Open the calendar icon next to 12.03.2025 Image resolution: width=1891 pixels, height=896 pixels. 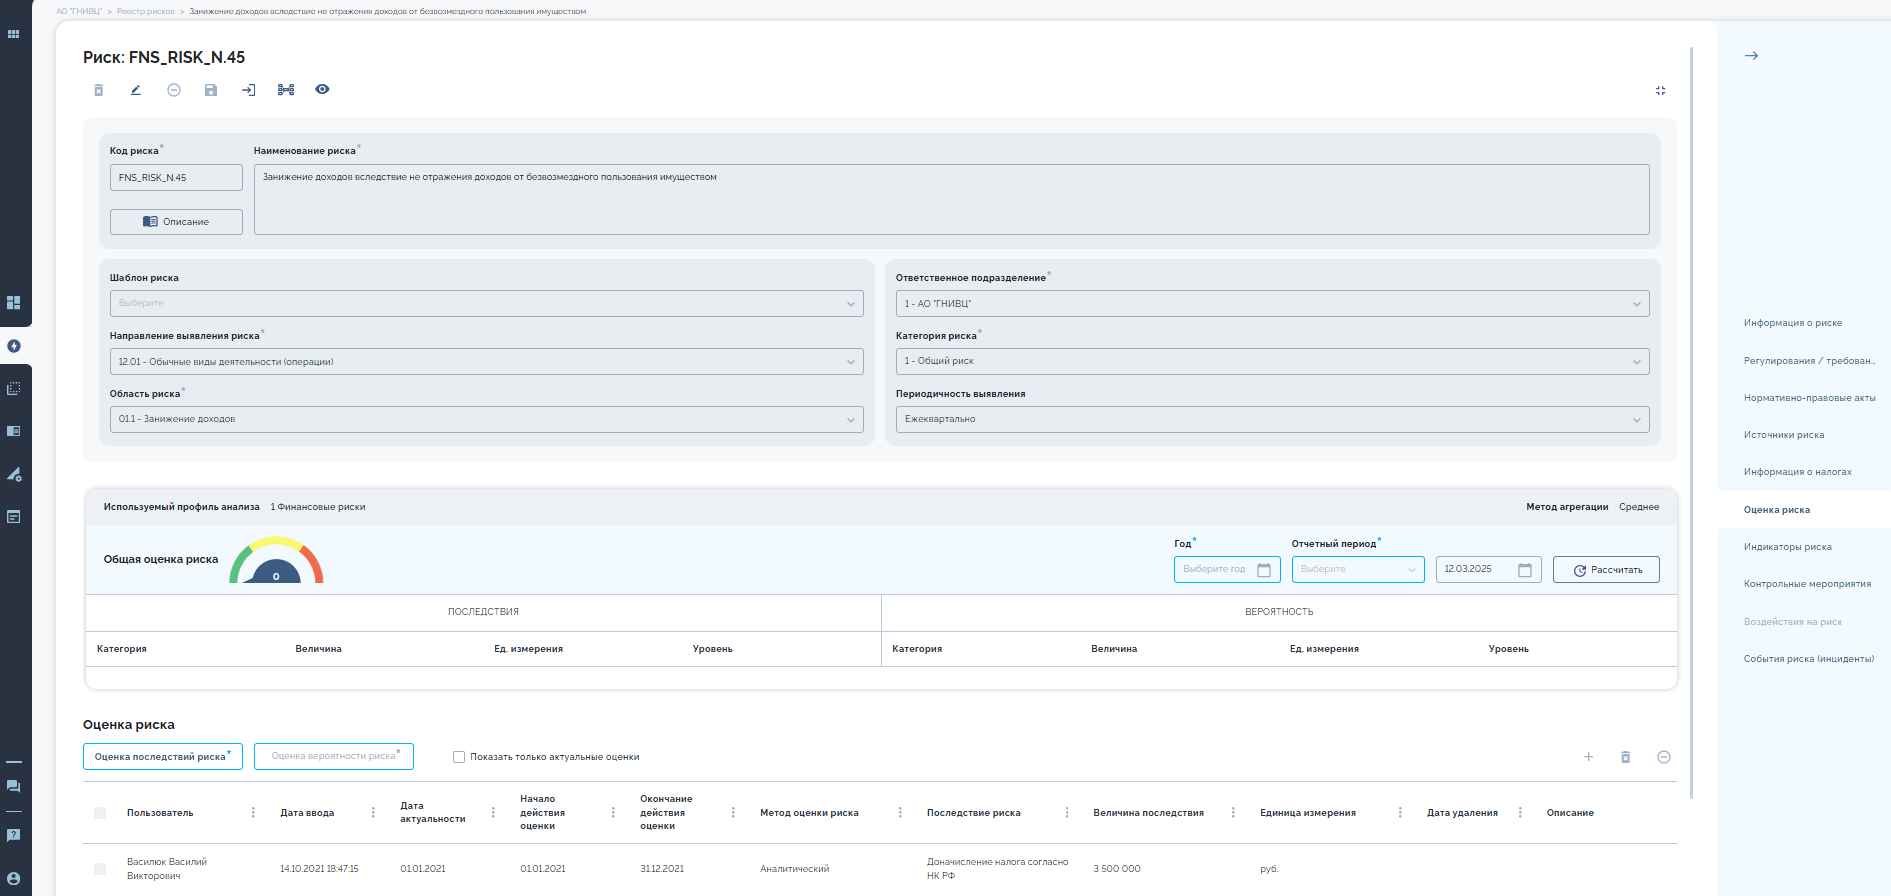1525,570
